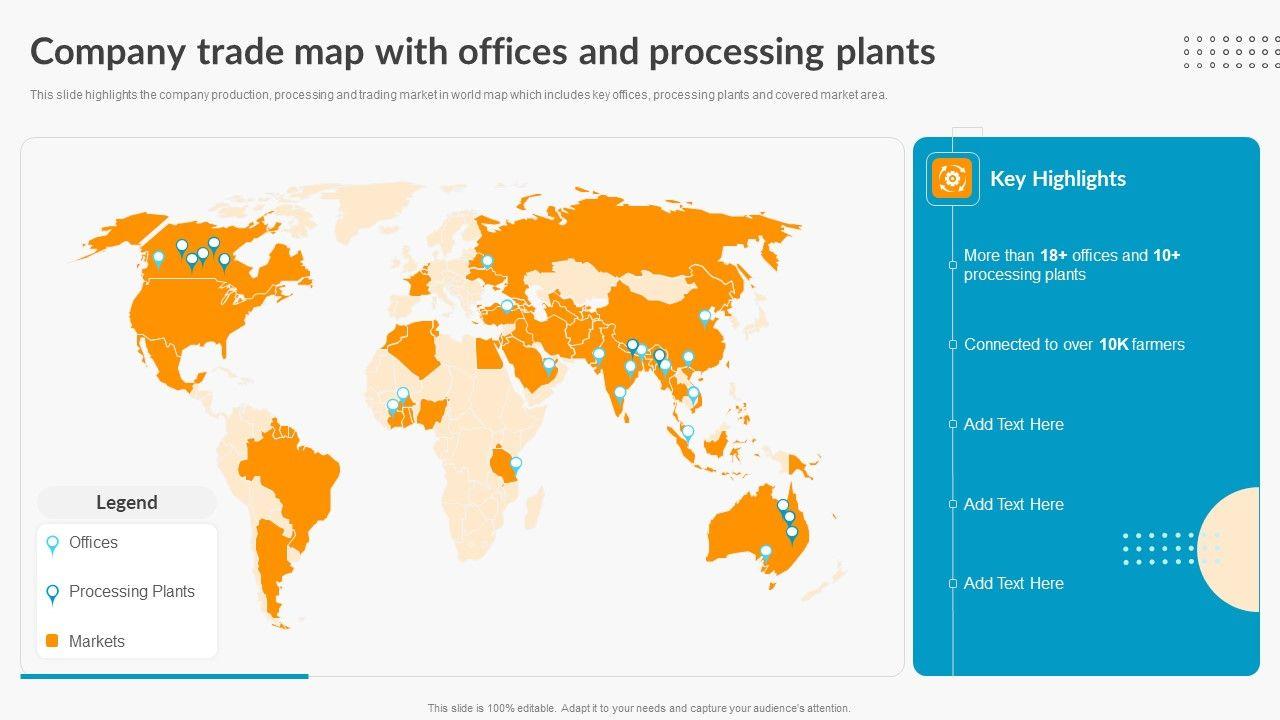The height and width of the screenshot is (720, 1280).
Task: Select the office pin on East Africa
Action: 516,466
